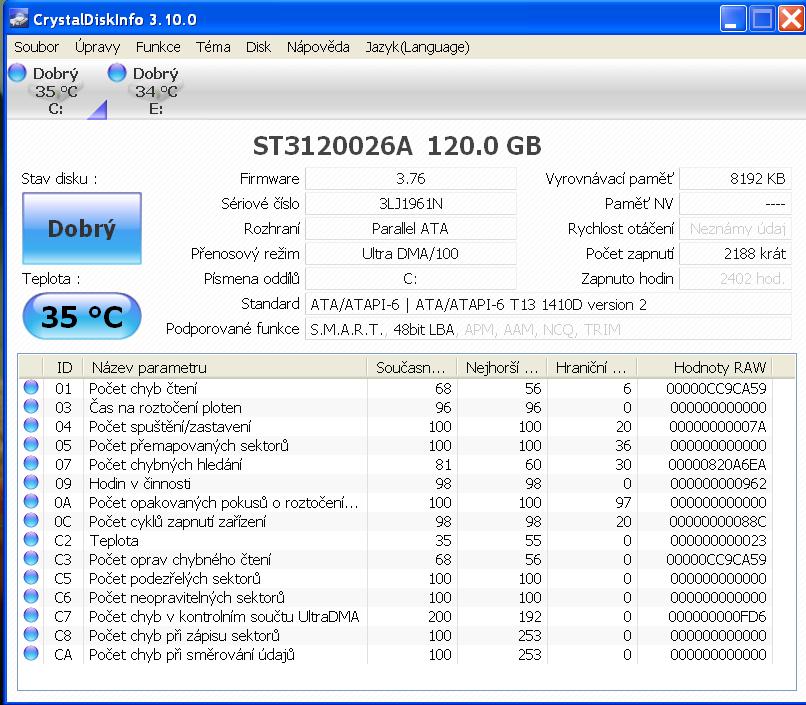Click the ID column header
The width and height of the screenshot is (806, 705).
point(64,367)
